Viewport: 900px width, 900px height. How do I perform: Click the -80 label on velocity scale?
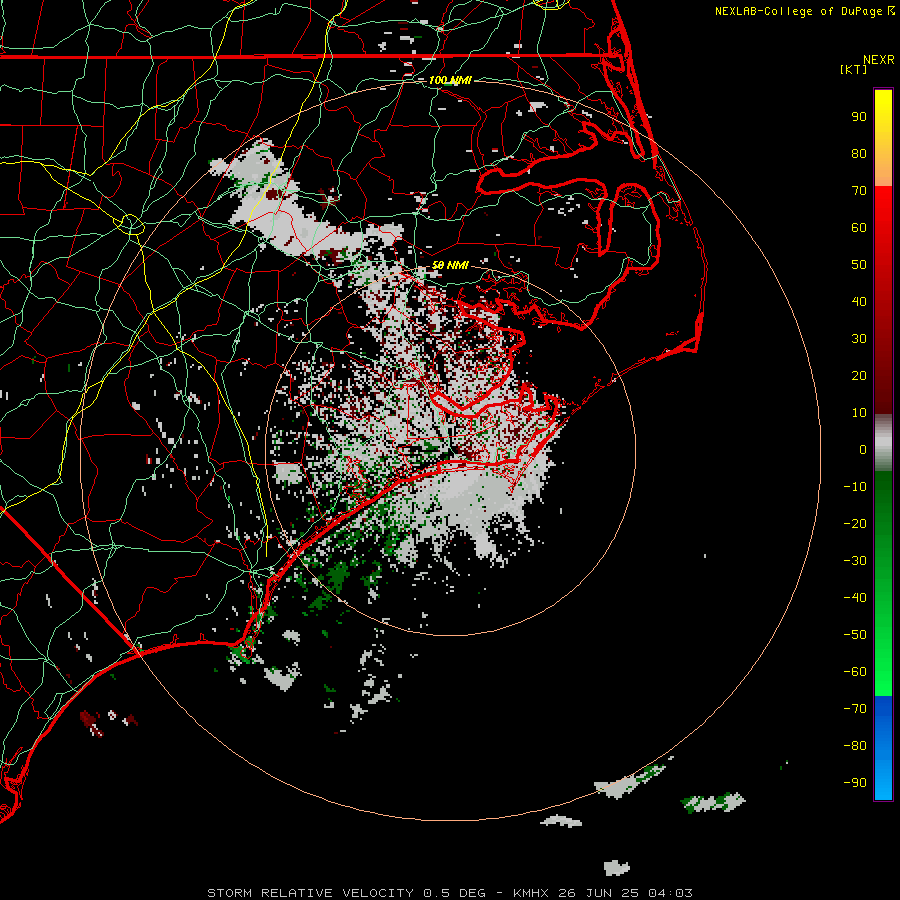pyautogui.click(x=855, y=746)
